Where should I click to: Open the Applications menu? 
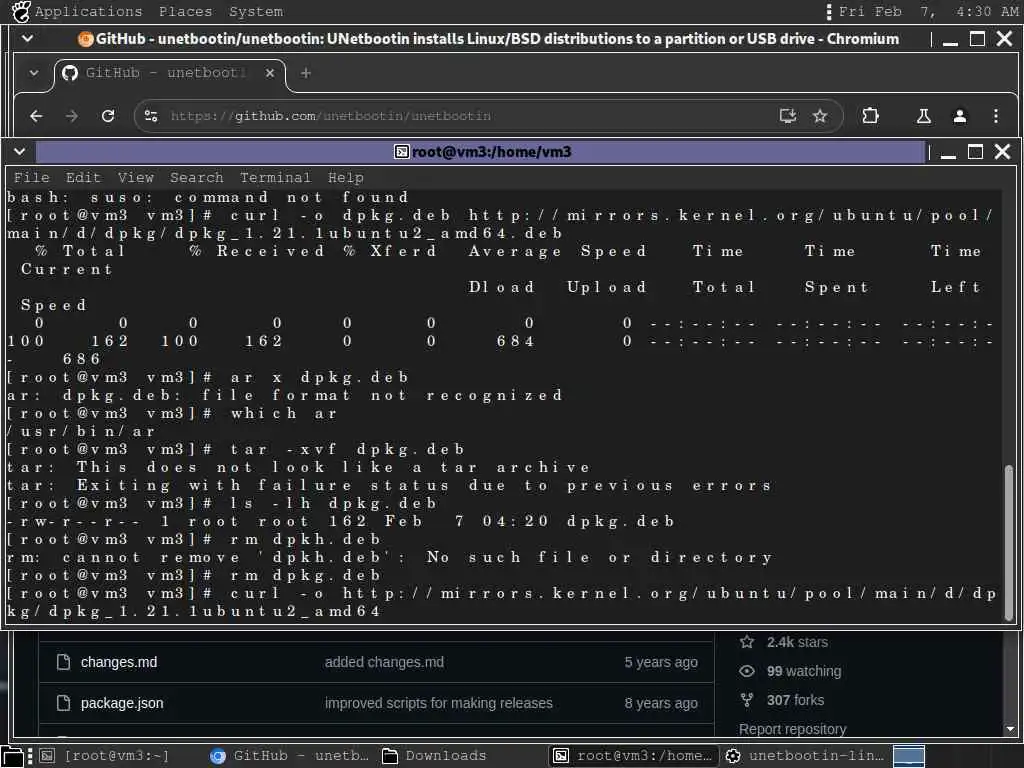coord(88,12)
